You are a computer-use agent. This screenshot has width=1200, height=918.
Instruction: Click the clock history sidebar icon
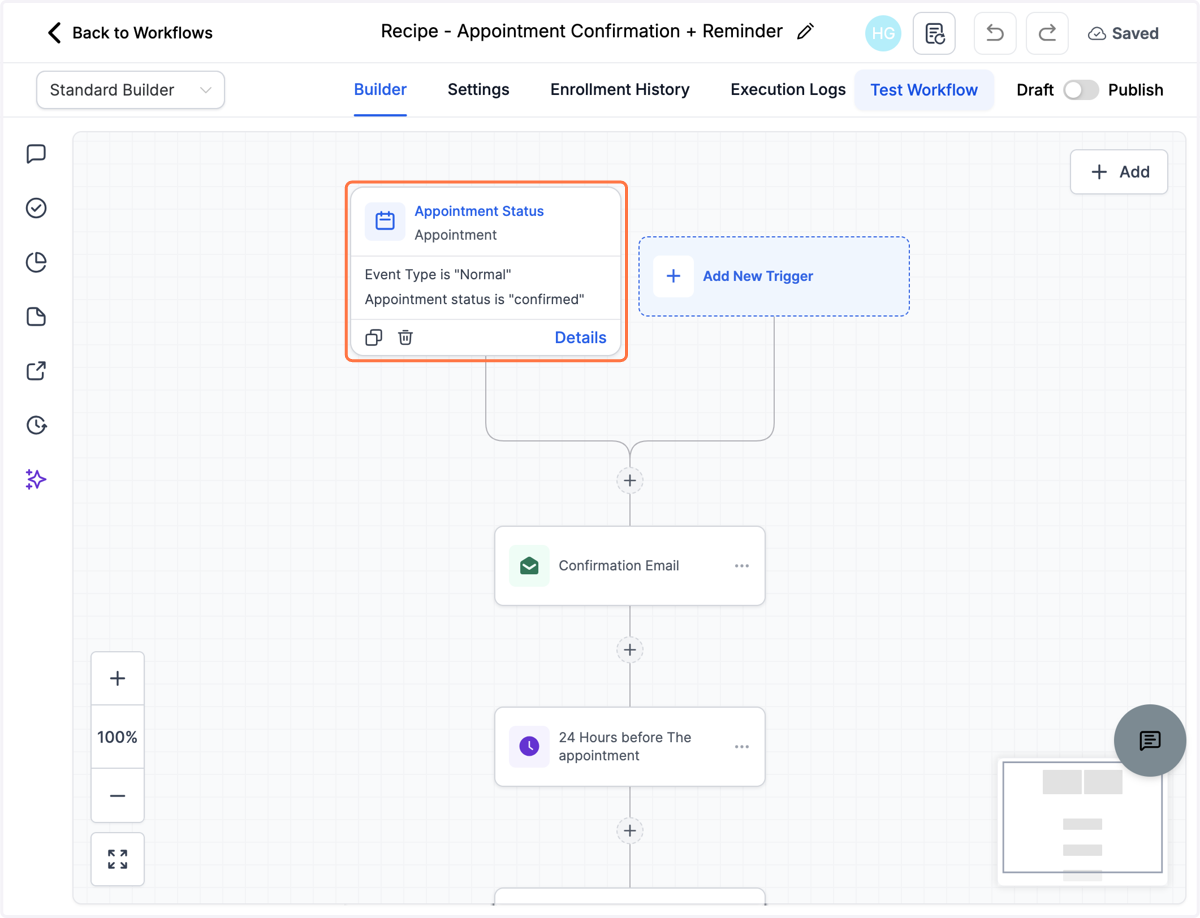click(x=36, y=425)
